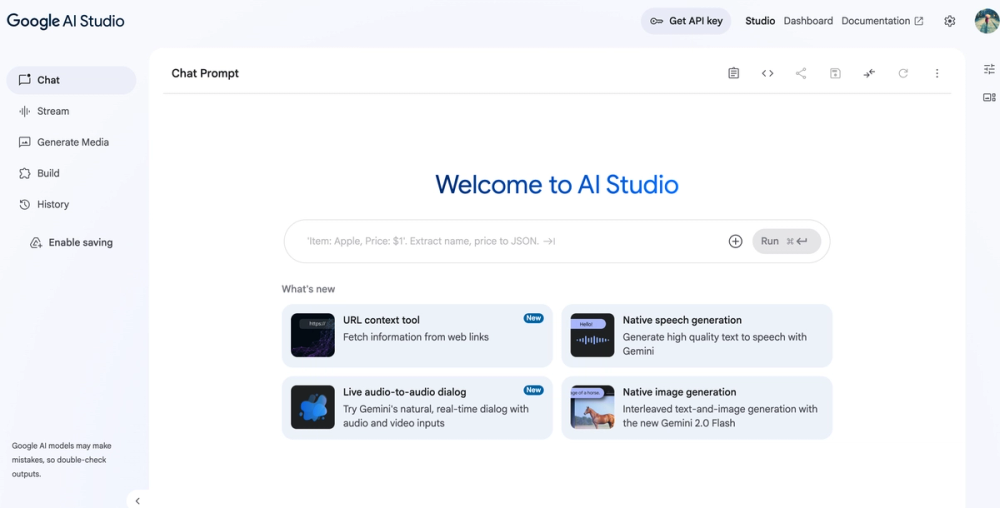1000x508 pixels.
Task: Click the clear chat refresh icon
Action: pos(903,73)
